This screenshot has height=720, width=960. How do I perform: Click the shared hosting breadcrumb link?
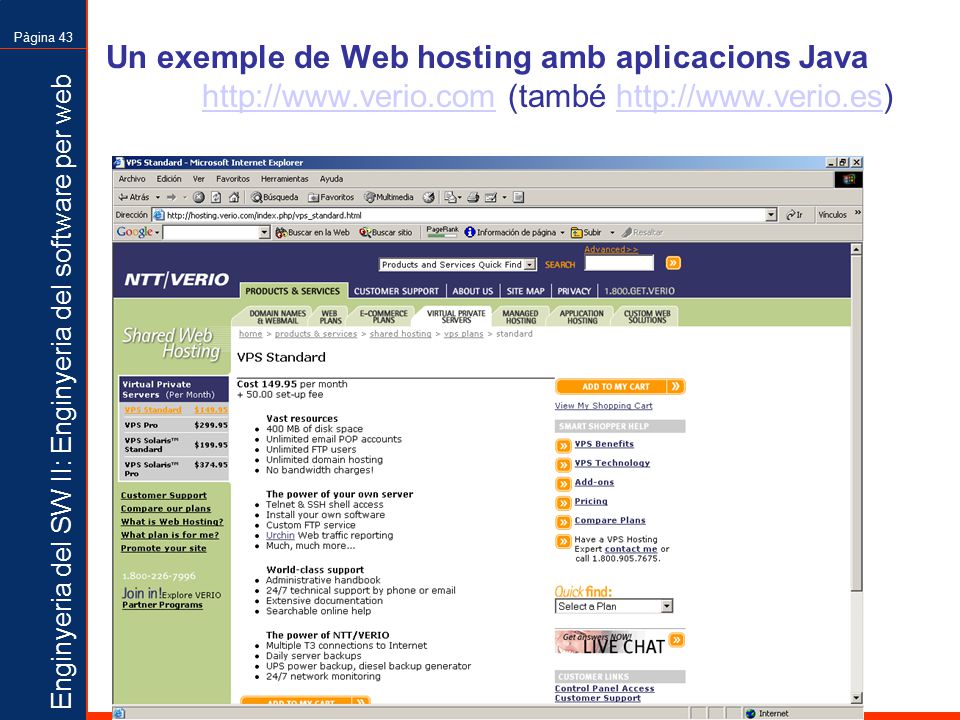tap(400, 334)
